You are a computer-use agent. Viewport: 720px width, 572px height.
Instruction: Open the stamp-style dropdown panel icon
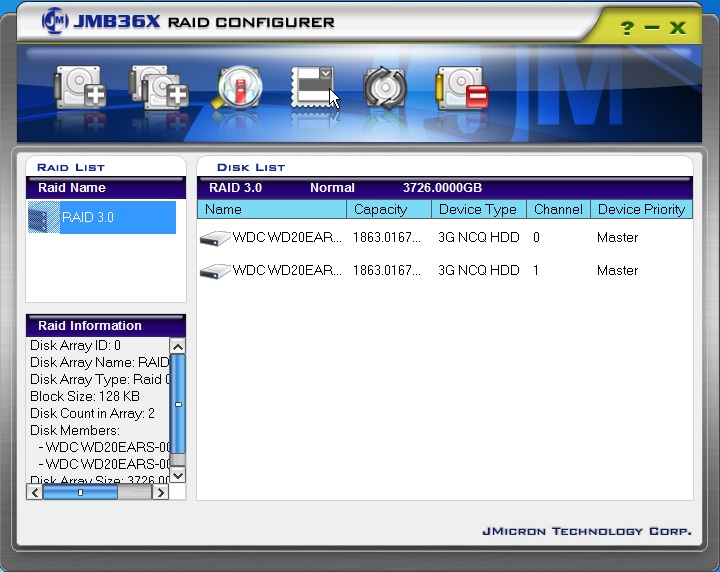pos(313,87)
